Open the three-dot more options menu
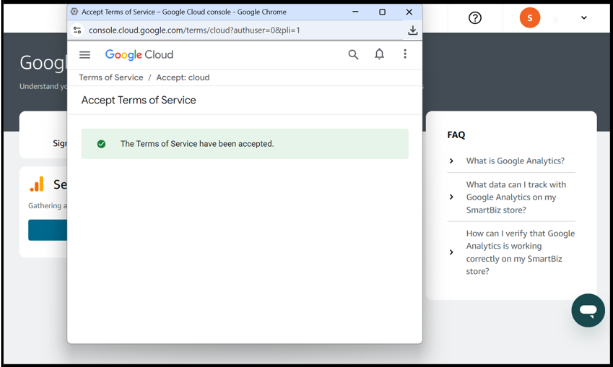 coord(405,54)
